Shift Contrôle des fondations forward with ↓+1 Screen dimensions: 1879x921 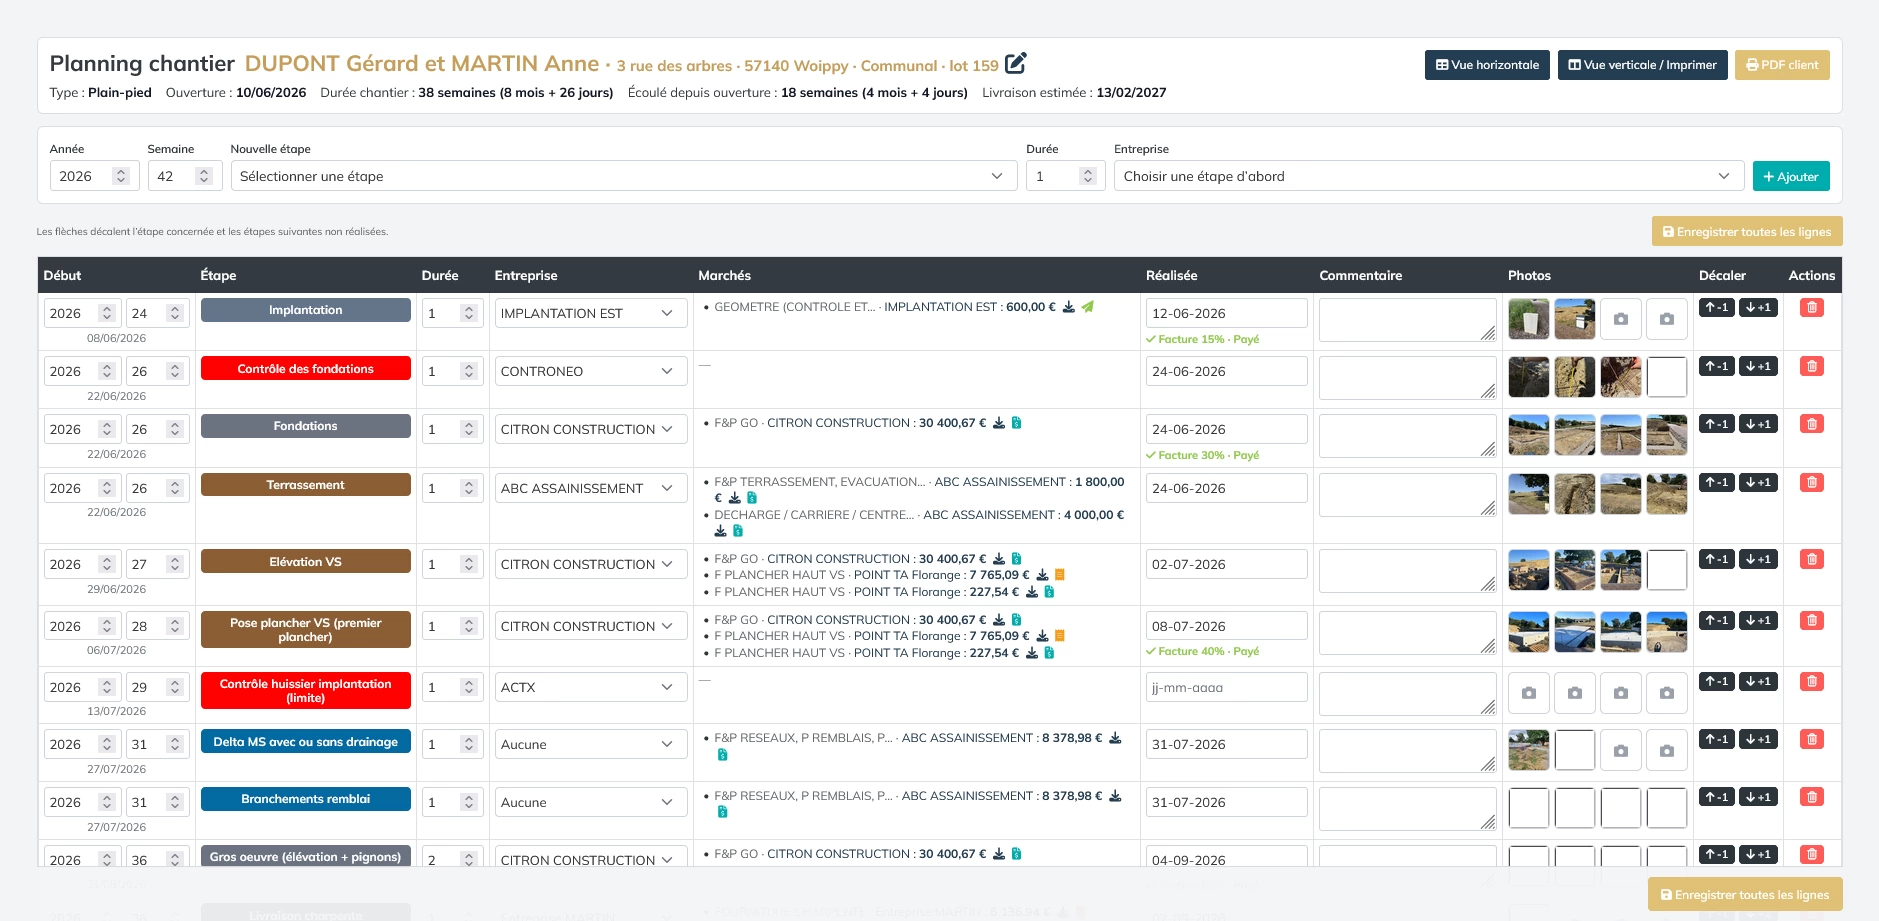1758,366
